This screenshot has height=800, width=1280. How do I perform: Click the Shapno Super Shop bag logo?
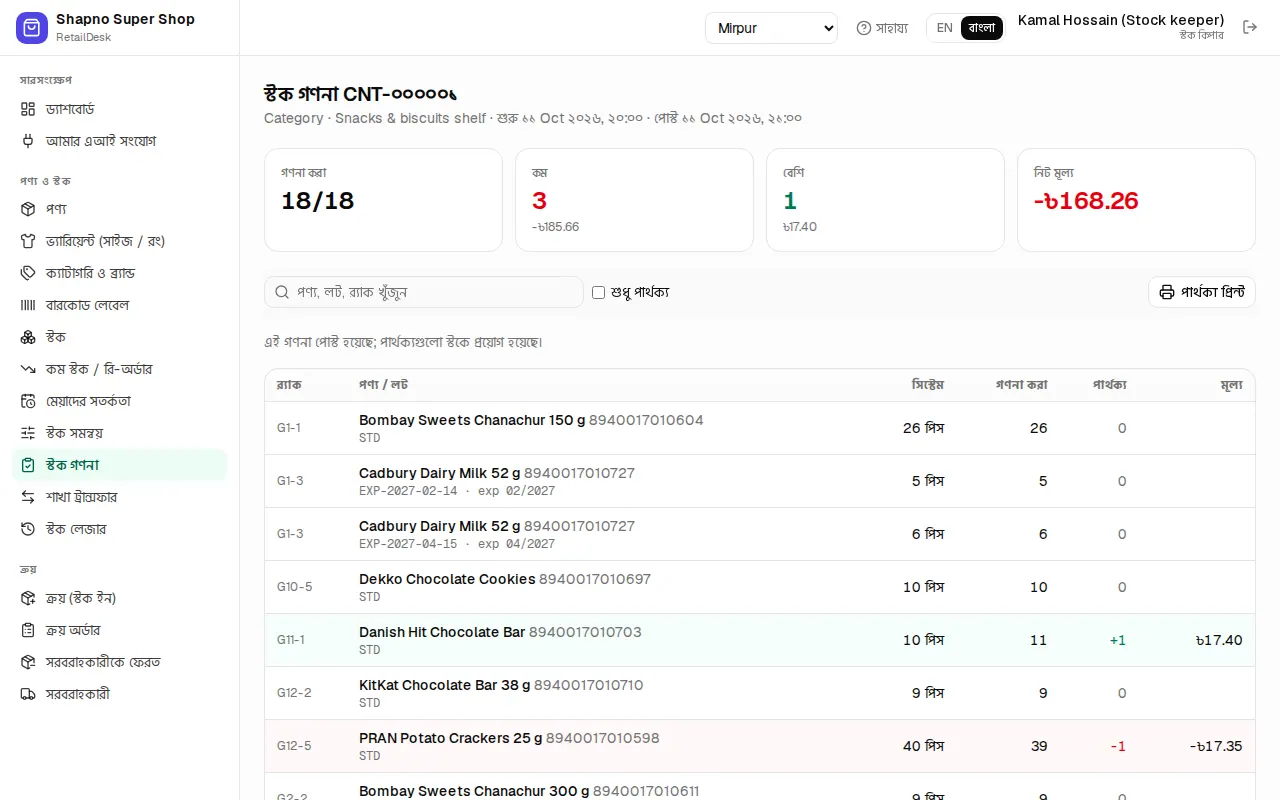(32, 28)
